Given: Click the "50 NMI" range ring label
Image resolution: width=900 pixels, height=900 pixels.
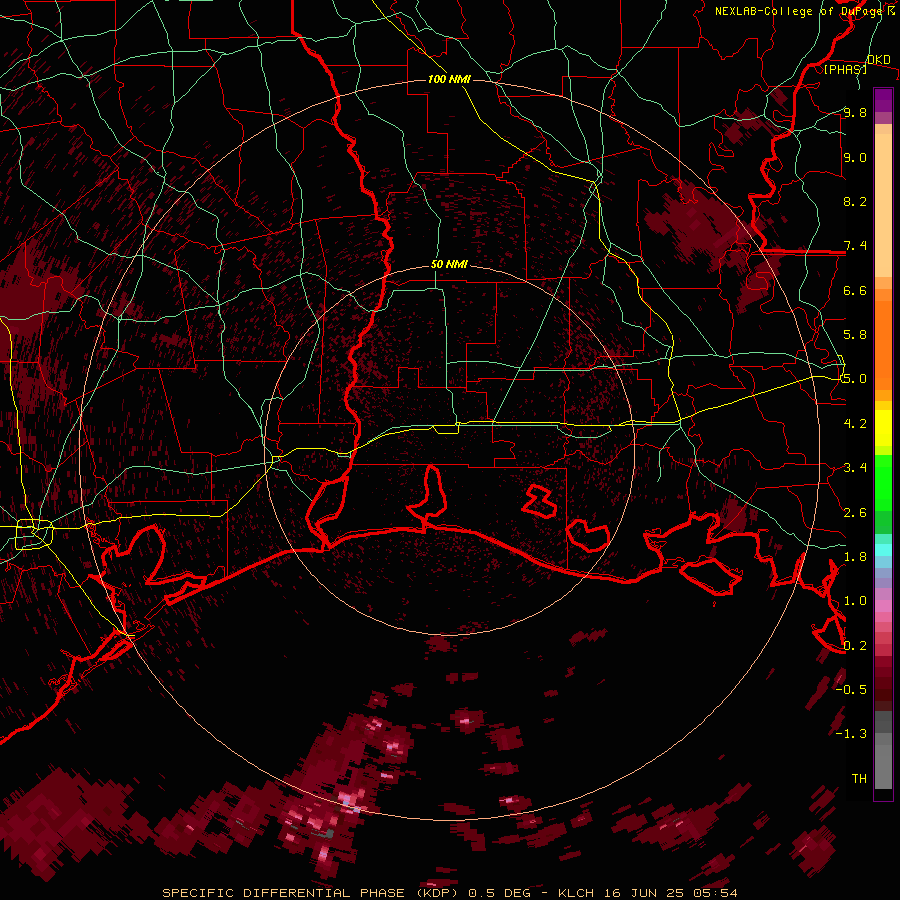Looking at the screenshot, I should pyautogui.click(x=449, y=265).
